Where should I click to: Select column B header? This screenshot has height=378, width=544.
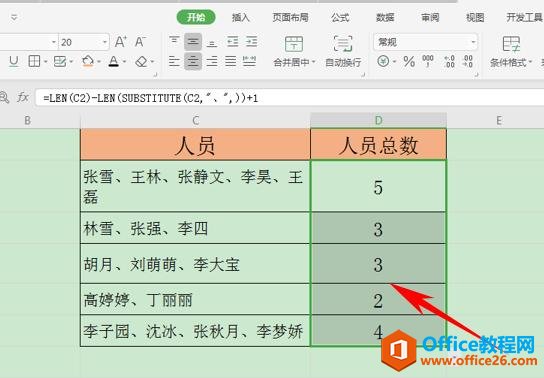click(28, 121)
